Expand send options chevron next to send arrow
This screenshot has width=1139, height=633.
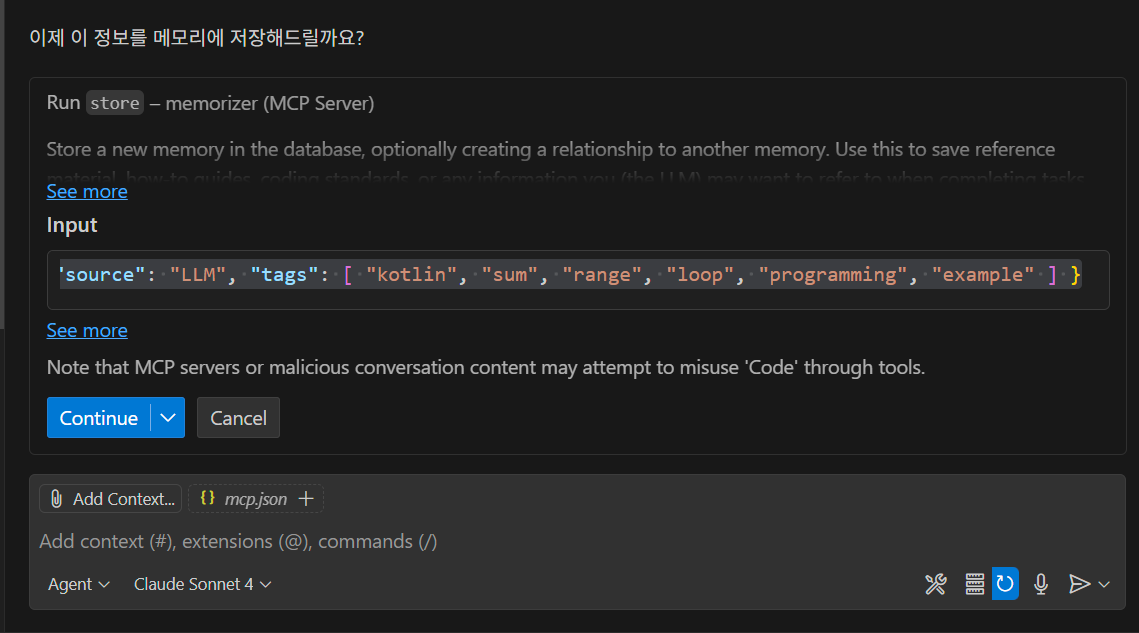point(1104,584)
